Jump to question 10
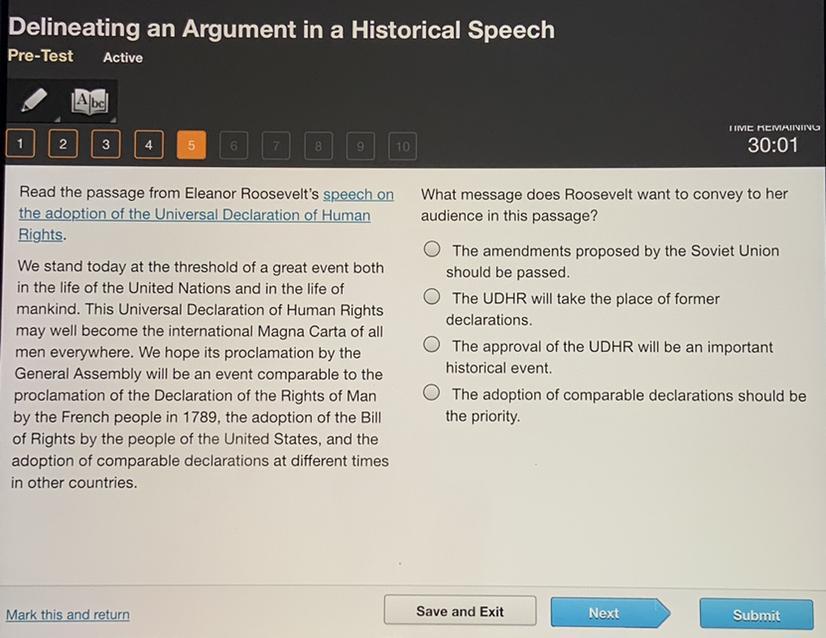Image resolution: width=826 pixels, height=638 pixels. point(402,146)
